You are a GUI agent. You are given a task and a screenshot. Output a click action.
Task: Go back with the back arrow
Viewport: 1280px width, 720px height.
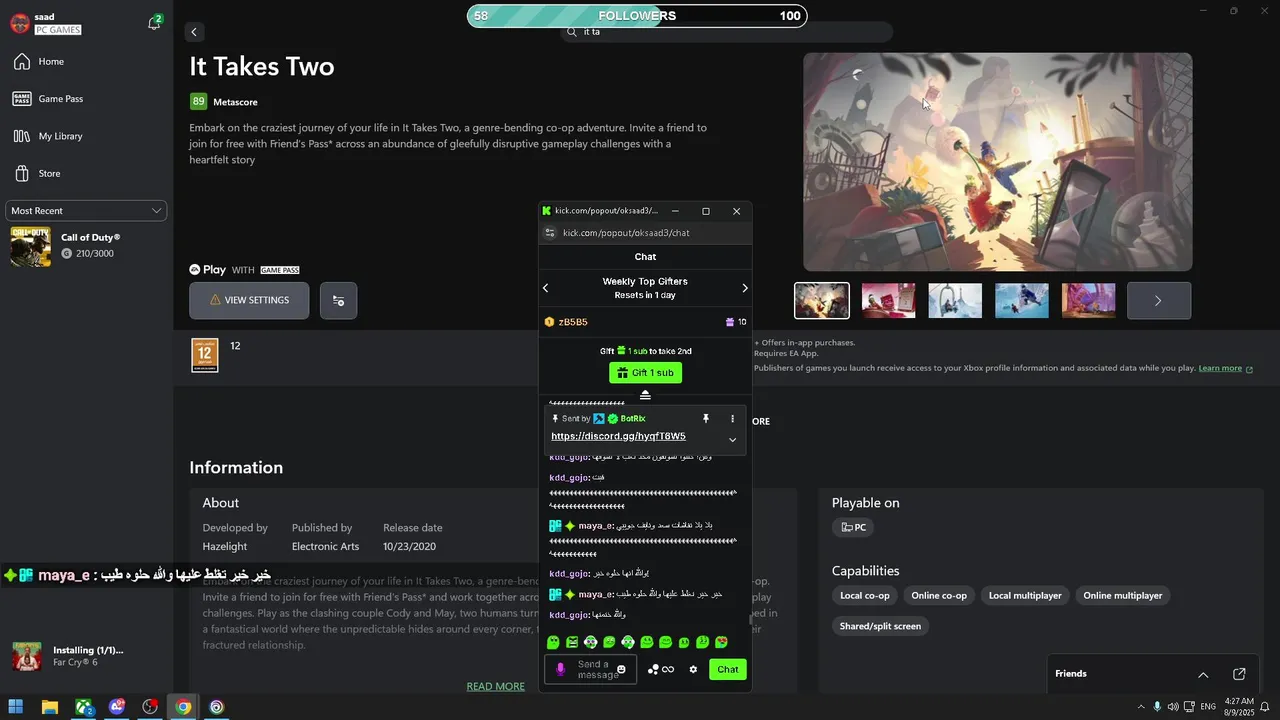(194, 32)
